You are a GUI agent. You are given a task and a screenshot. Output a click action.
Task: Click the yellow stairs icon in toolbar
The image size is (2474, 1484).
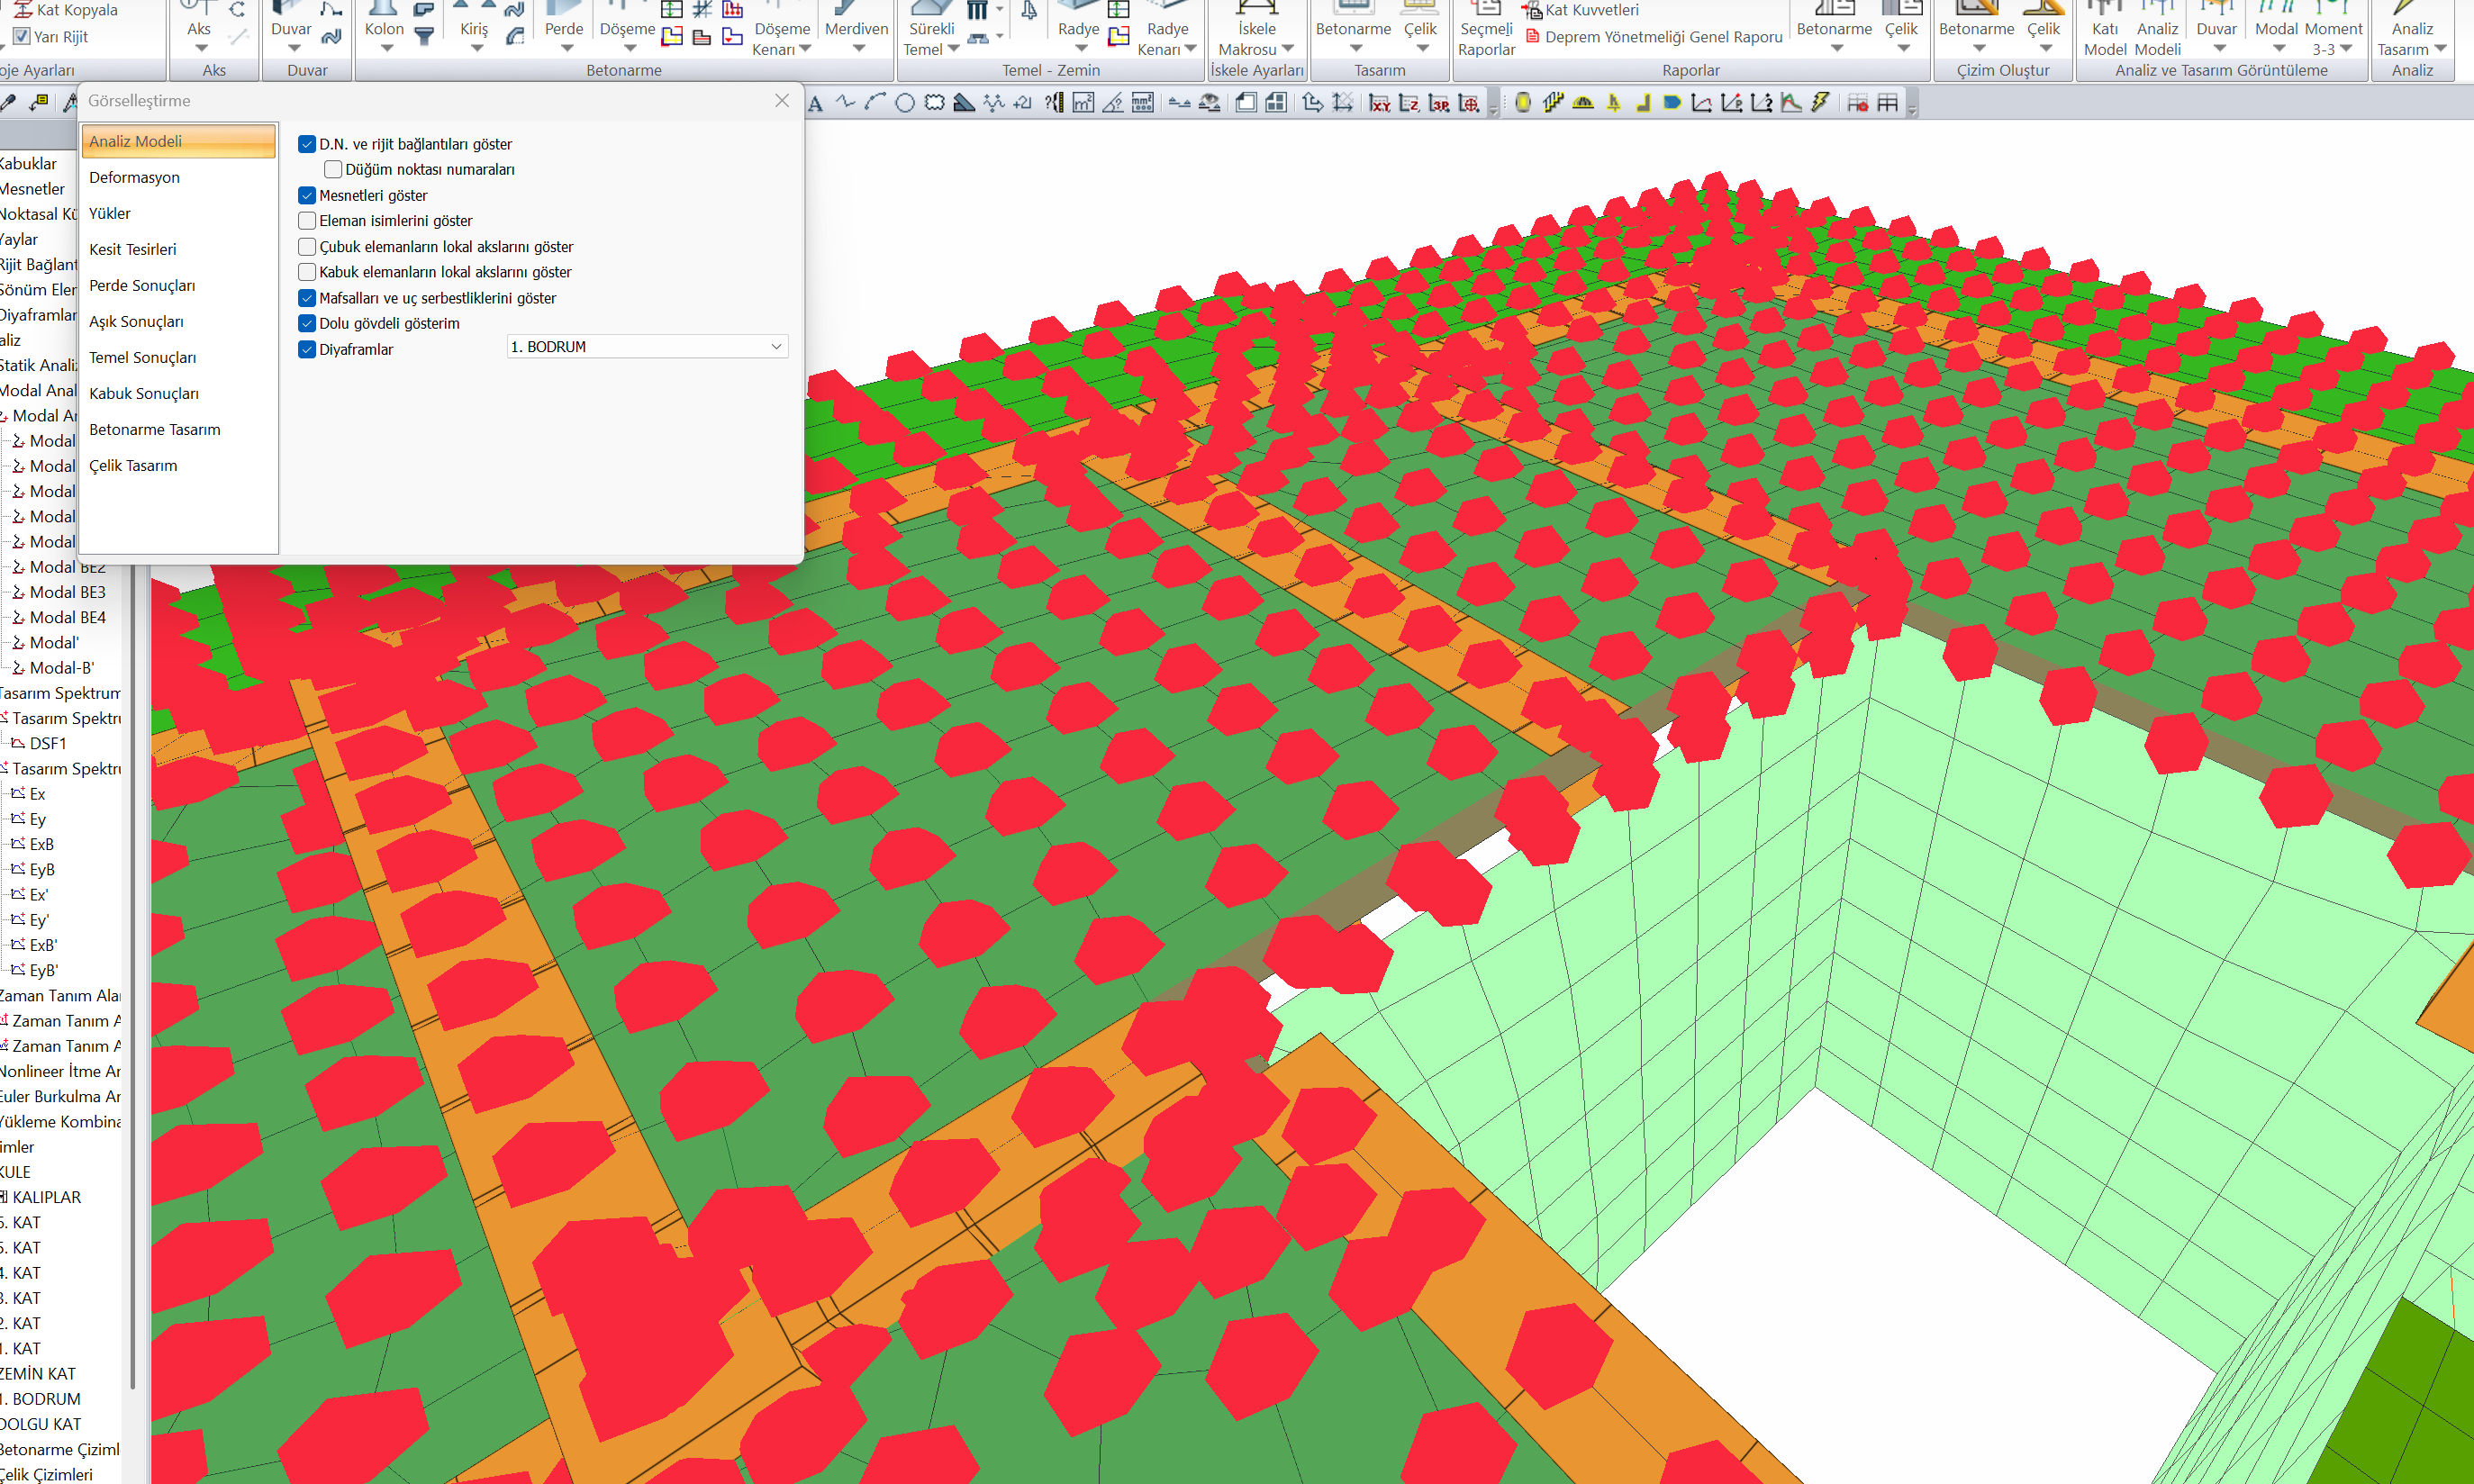coord(1553,103)
